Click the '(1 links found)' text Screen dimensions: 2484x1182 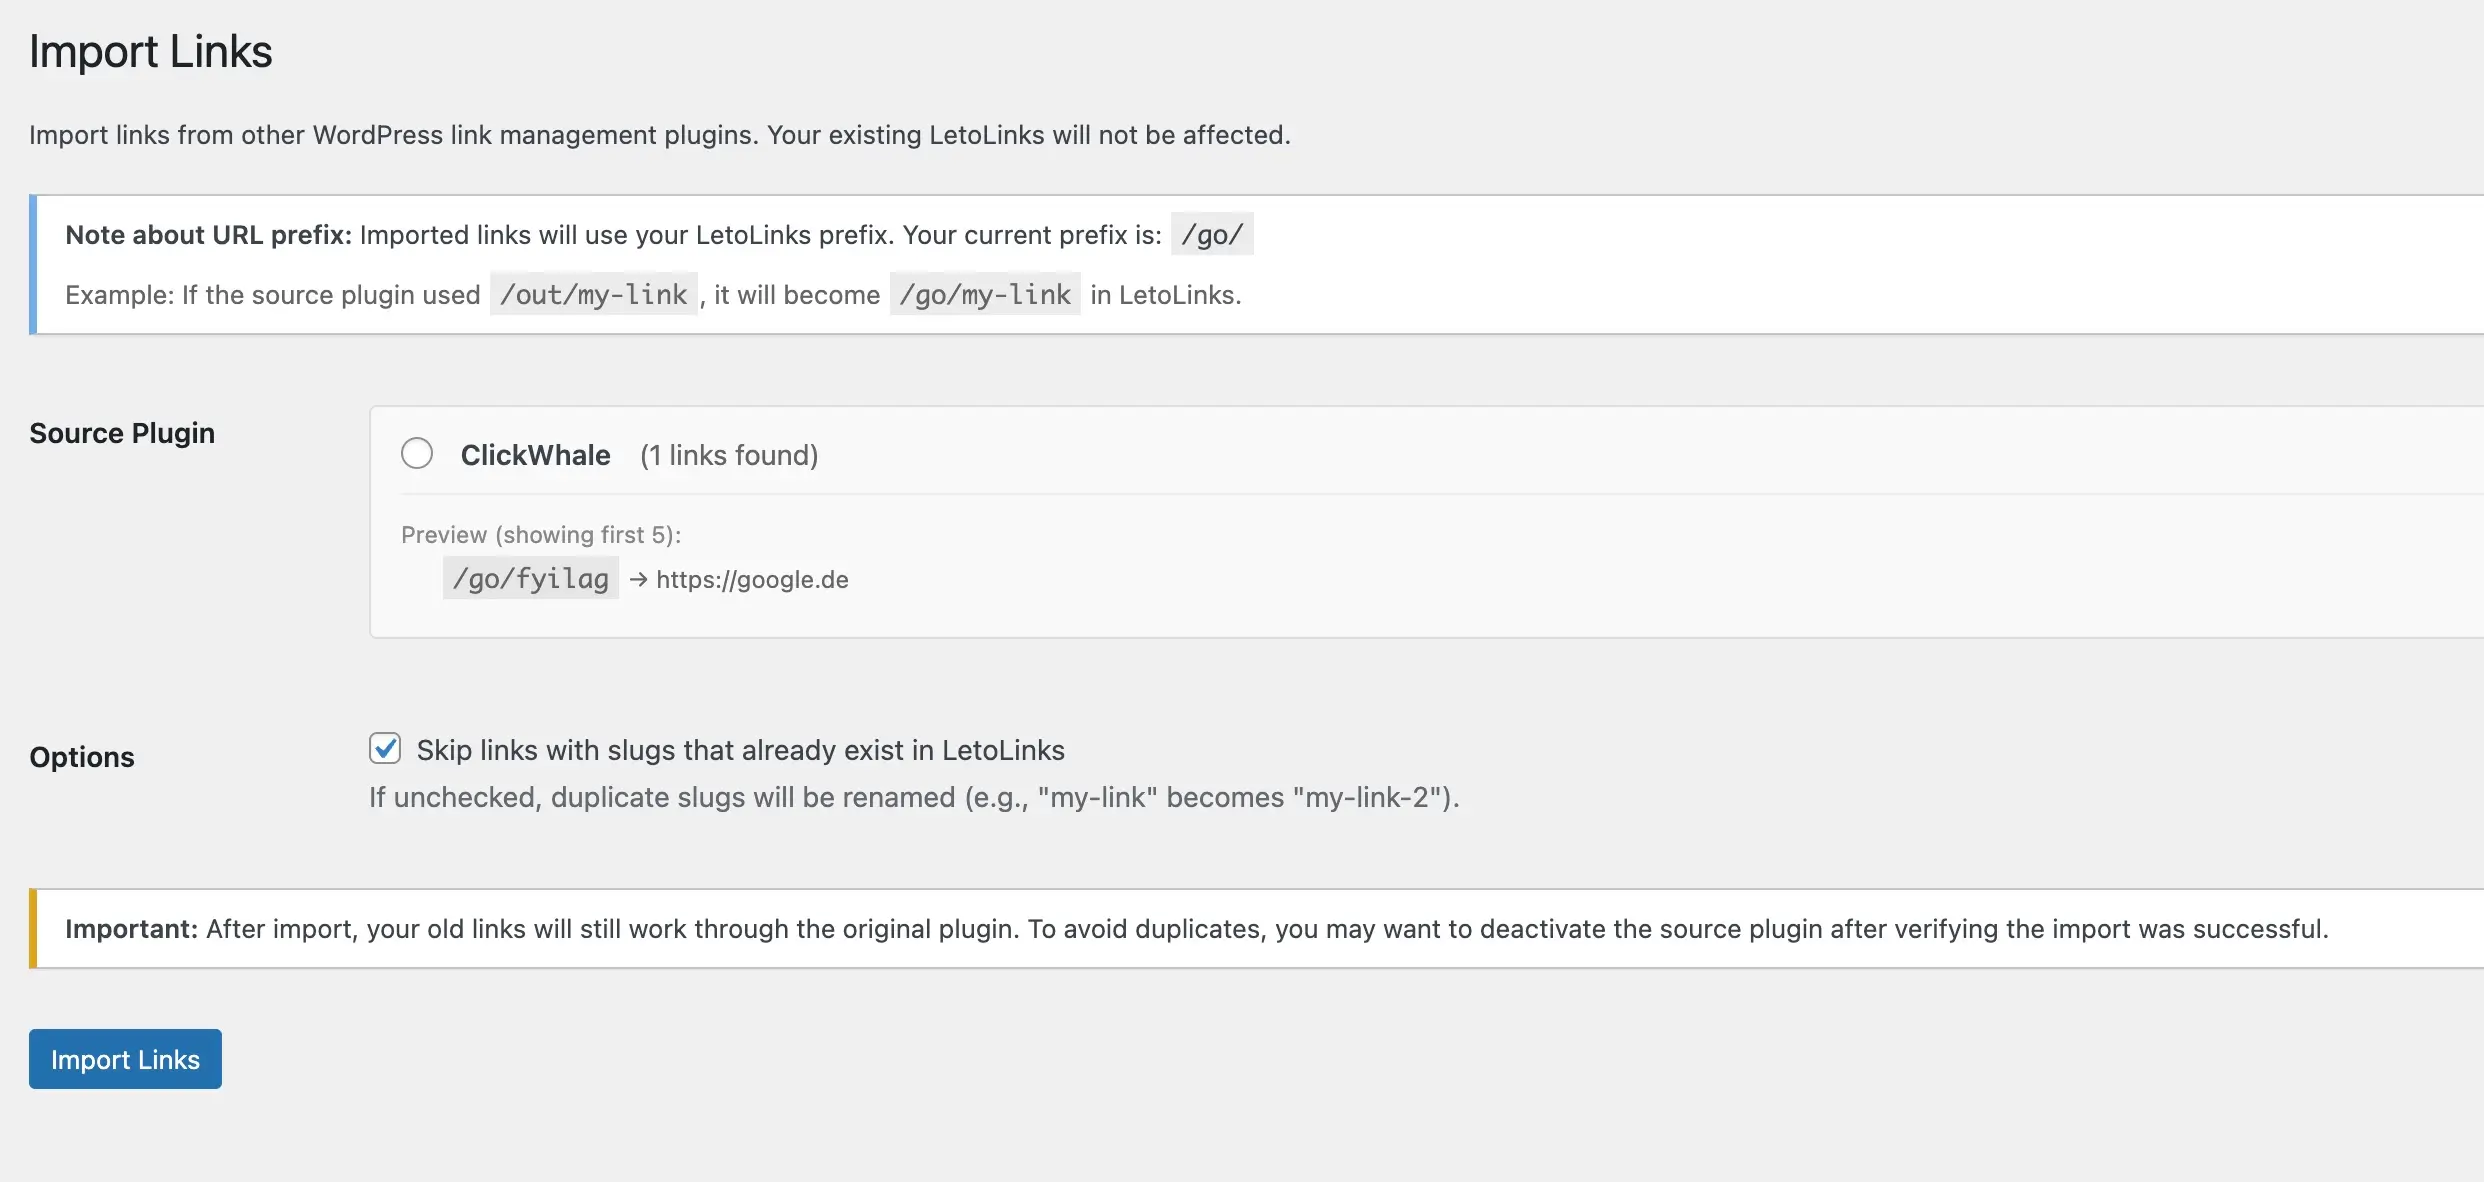pos(729,455)
